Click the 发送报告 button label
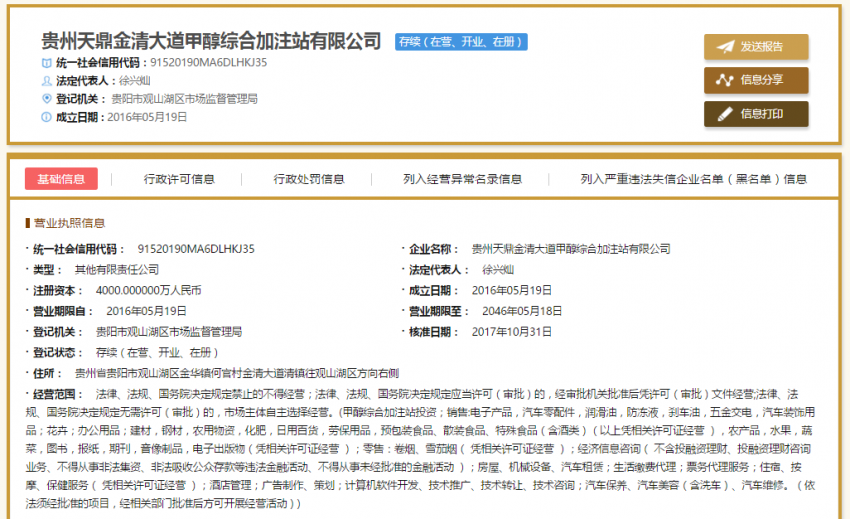Viewport: 850px width, 519px height. (762, 47)
